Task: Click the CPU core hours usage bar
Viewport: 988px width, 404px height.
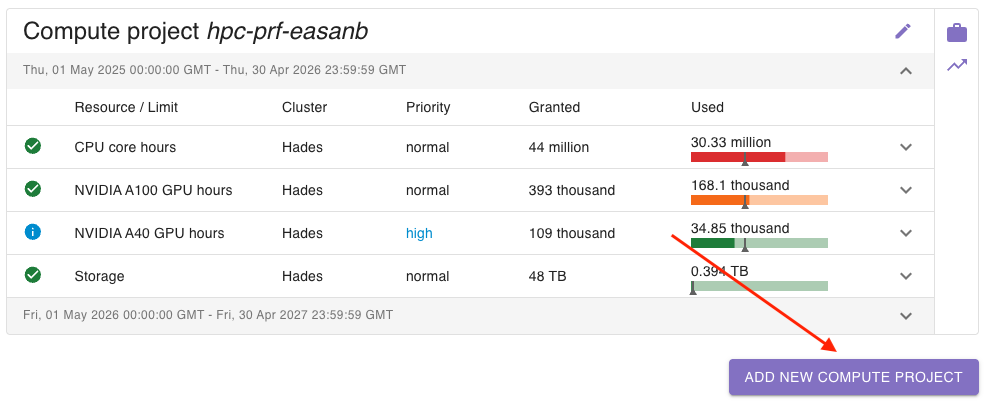Action: point(759,157)
